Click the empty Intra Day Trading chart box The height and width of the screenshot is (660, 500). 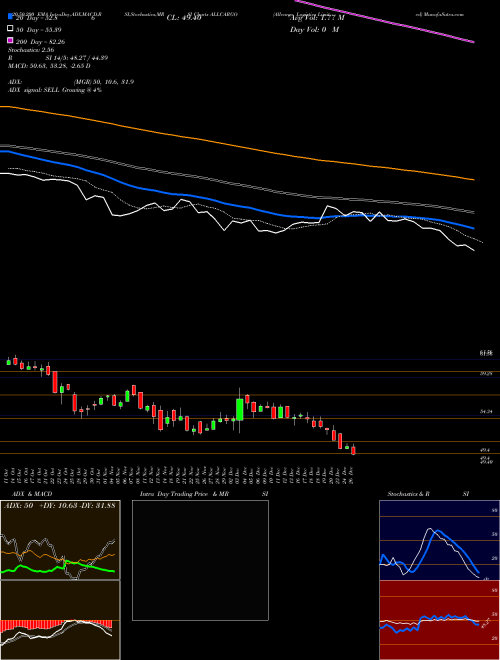pos(200,560)
